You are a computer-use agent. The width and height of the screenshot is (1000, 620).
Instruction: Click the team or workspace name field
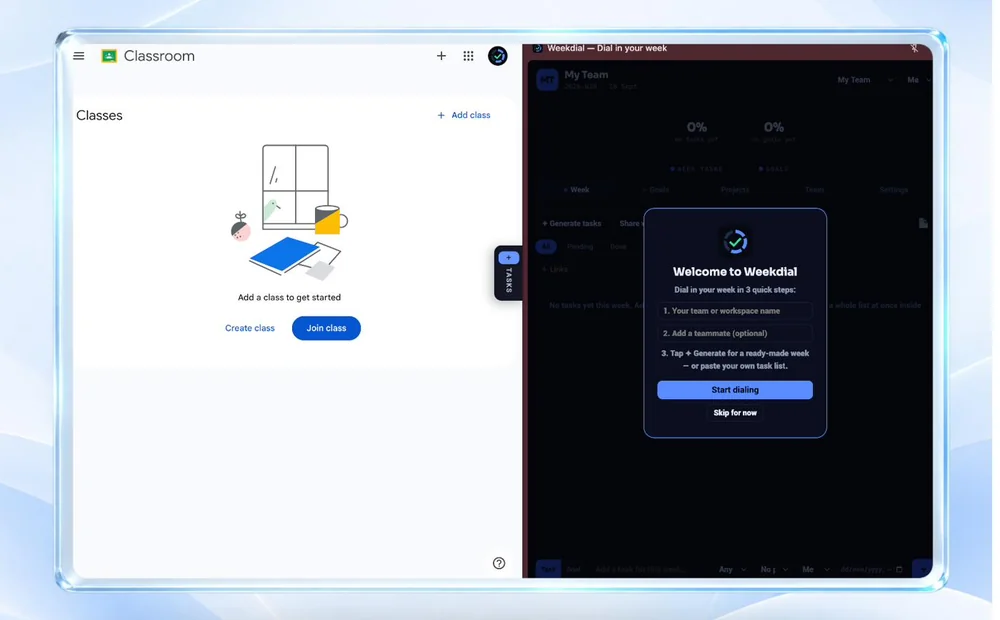pos(735,311)
